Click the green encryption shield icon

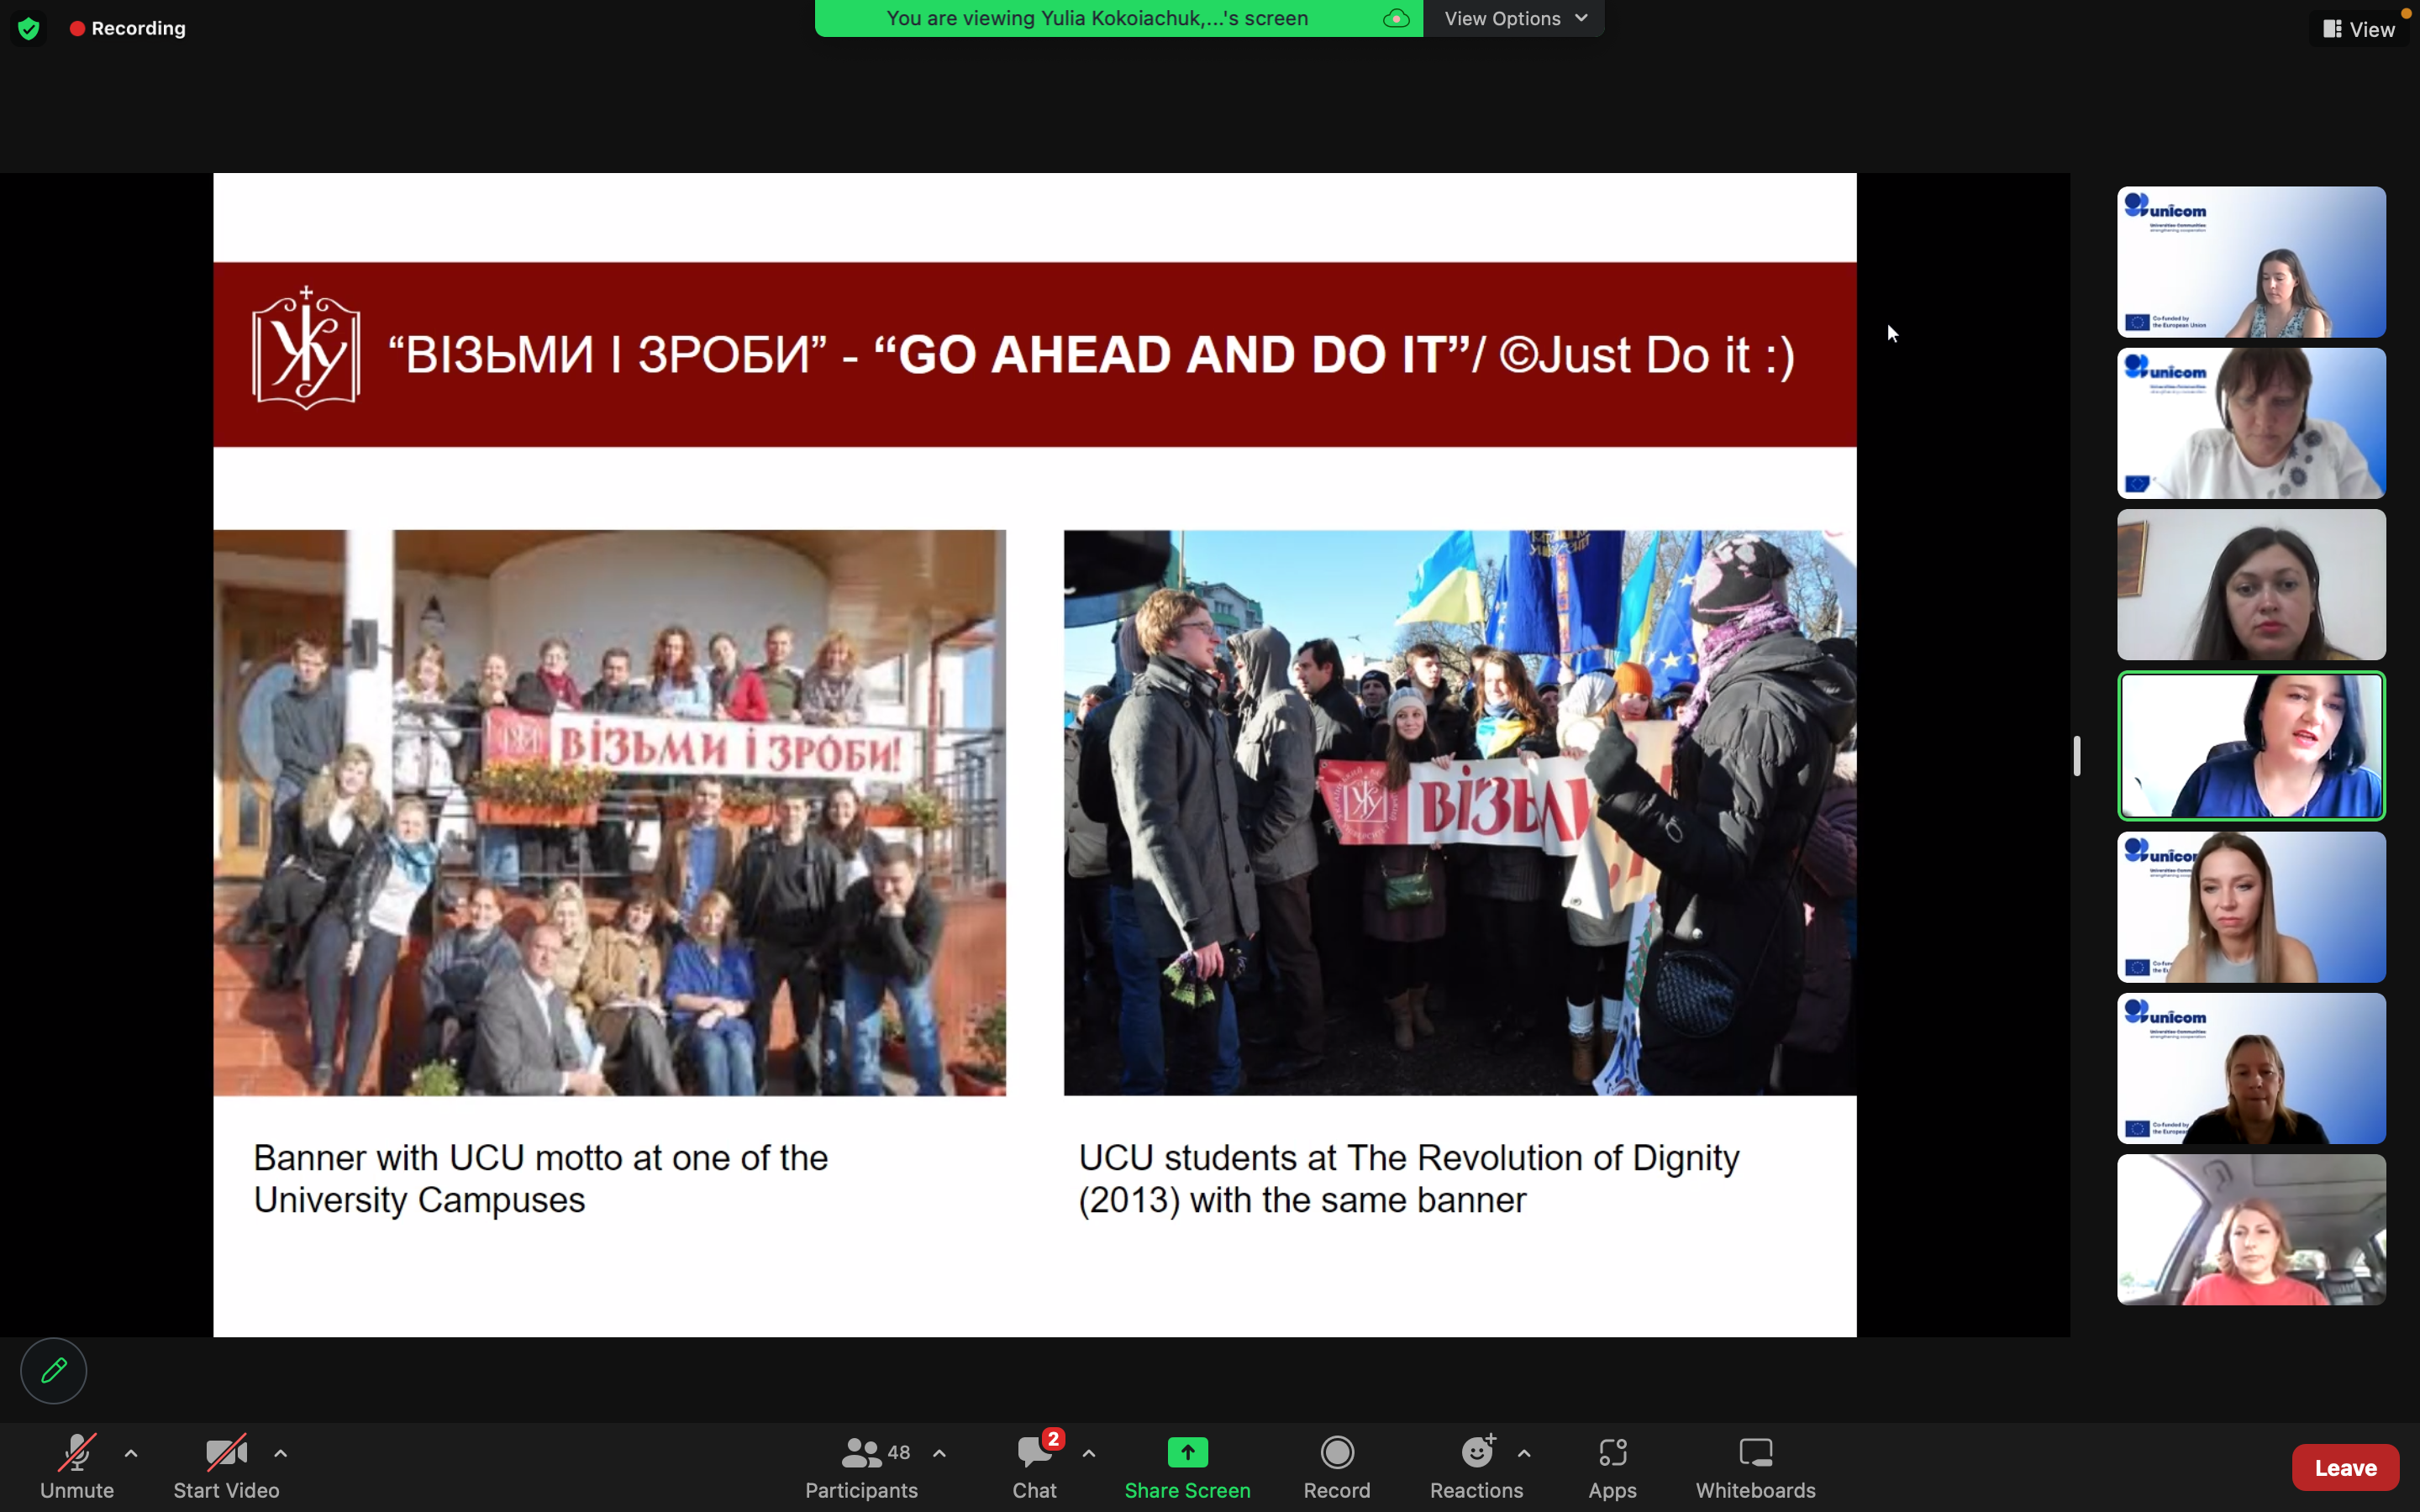coord(28,28)
